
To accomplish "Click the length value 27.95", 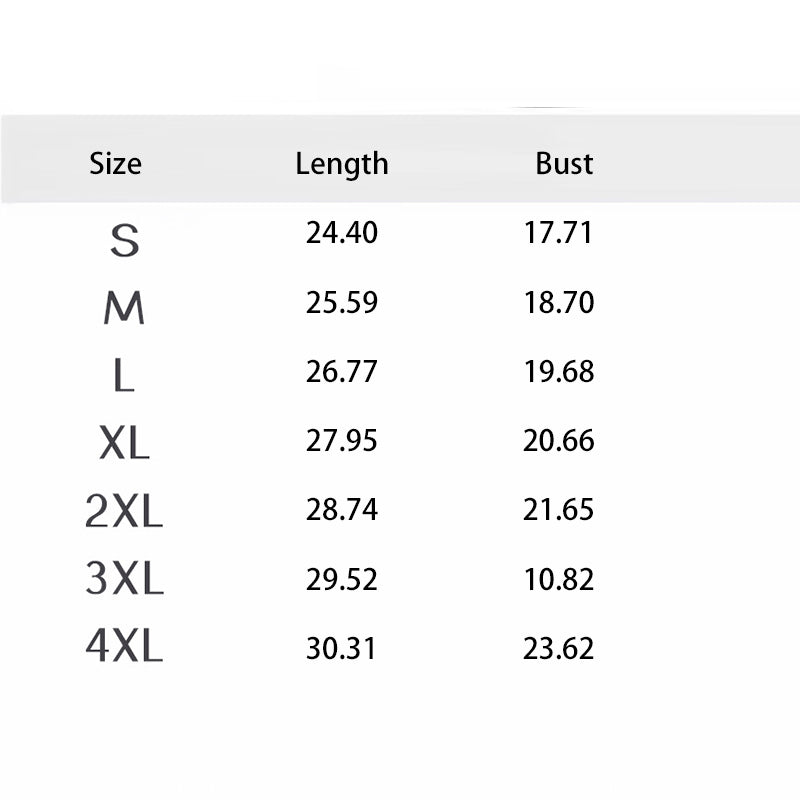I will tap(341, 440).
